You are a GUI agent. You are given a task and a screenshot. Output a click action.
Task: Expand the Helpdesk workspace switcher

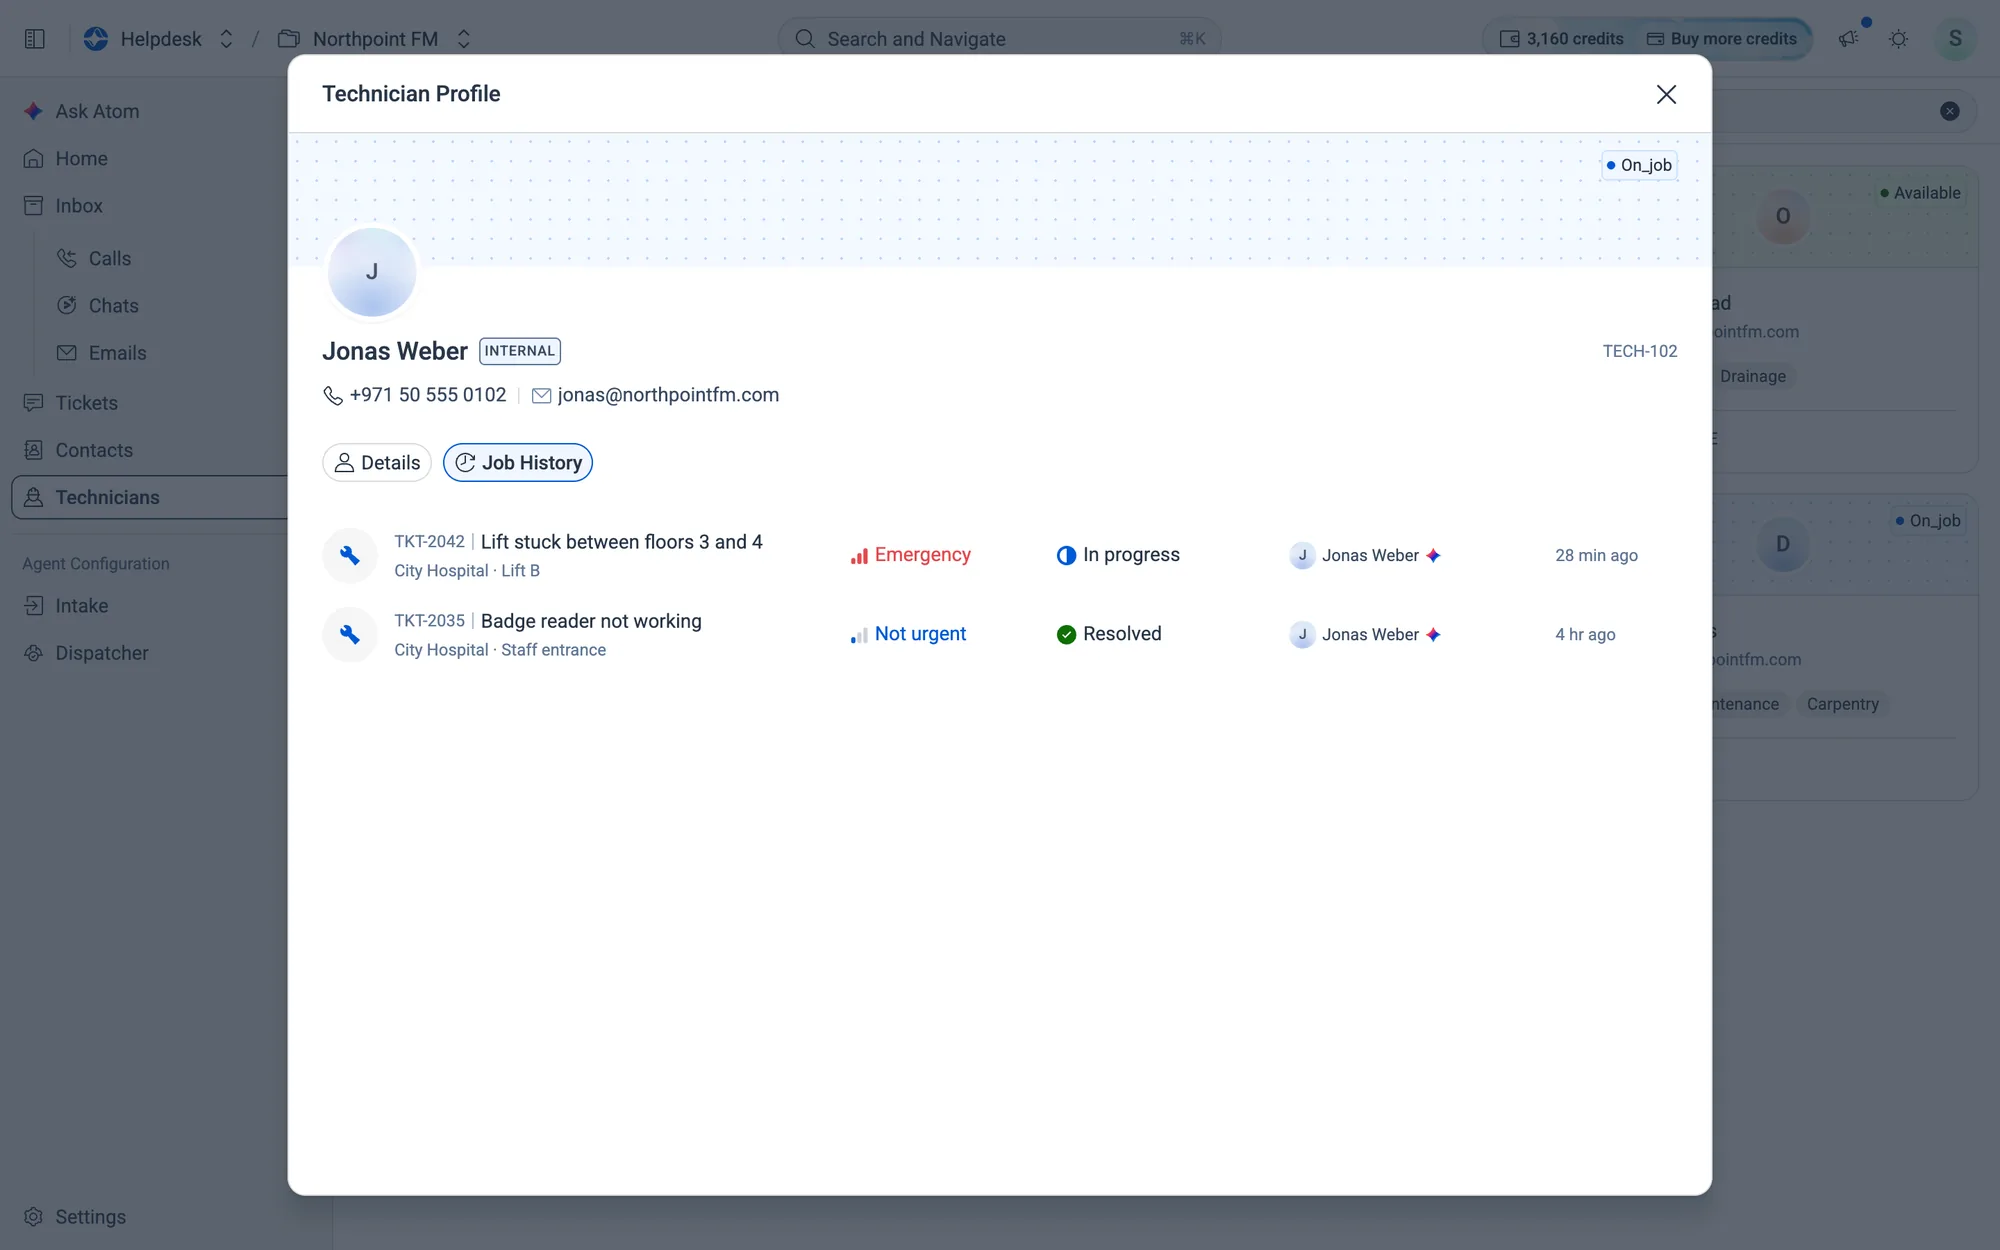click(x=226, y=39)
